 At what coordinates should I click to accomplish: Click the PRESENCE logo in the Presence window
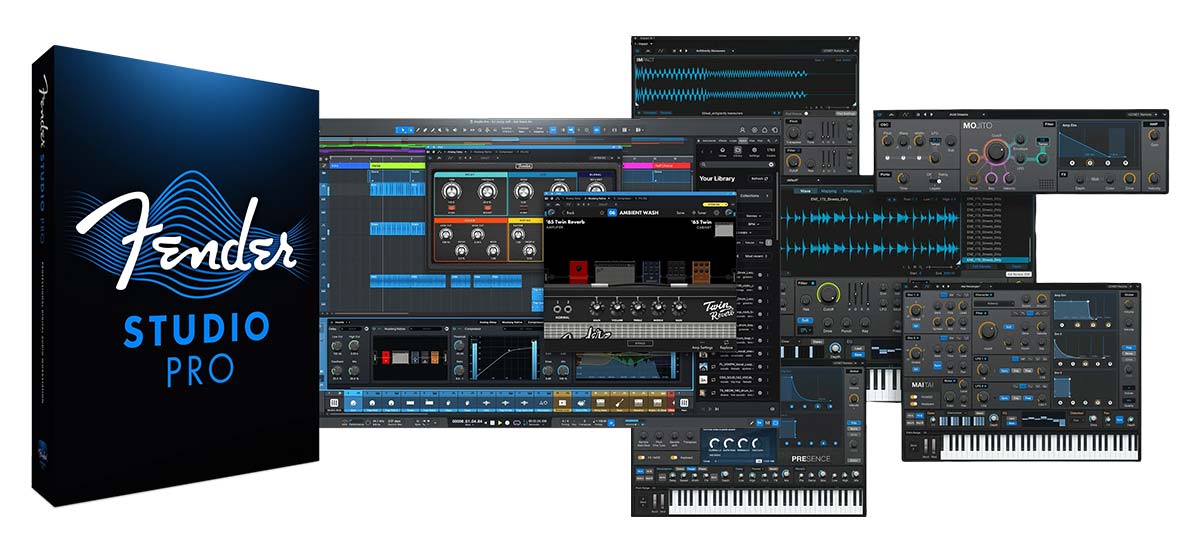(x=811, y=459)
